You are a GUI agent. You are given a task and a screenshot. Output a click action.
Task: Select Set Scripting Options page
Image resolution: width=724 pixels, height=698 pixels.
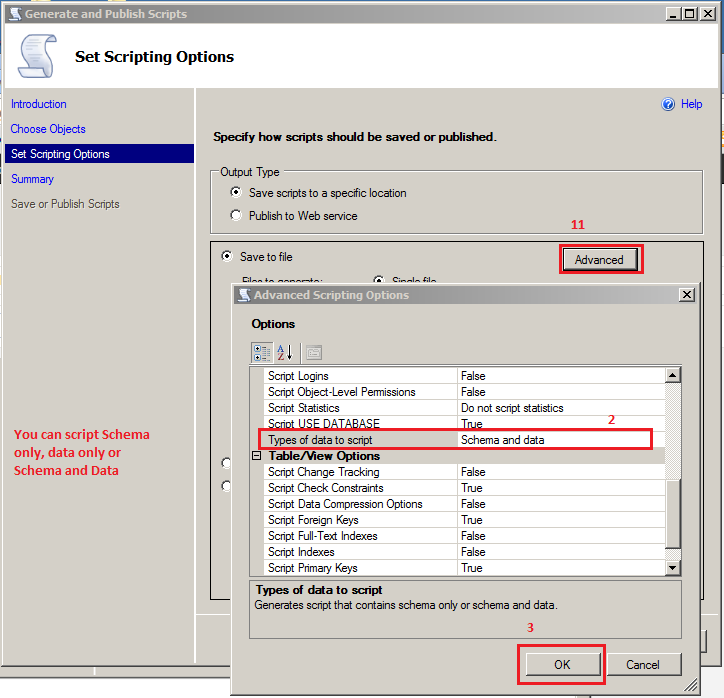click(99, 154)
